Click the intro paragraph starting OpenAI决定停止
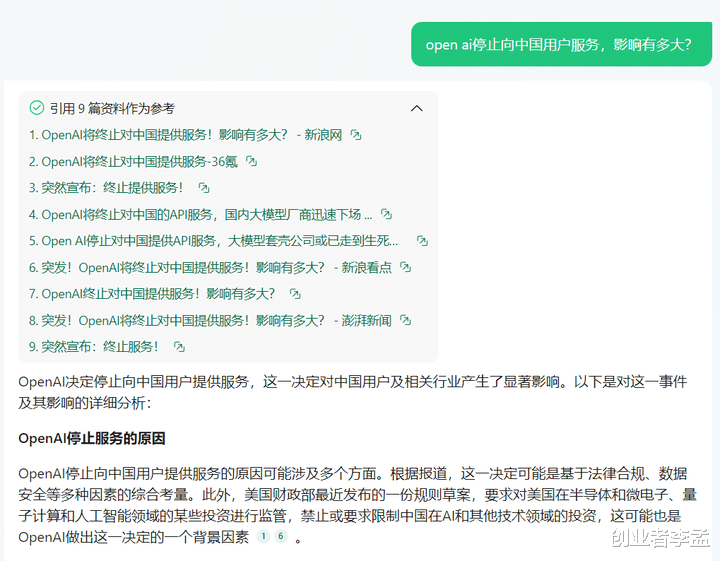The height and width of the screenshot is (561, 720). coord(353,392)
